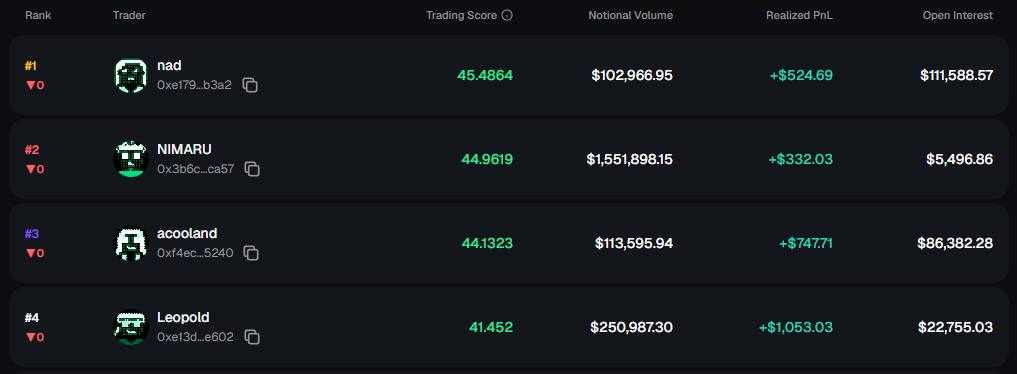This screenshot has width=1017, height=374.
Task: Sort by Realized PnL column header
Action: pyautogui.click(x=799, y=15)
